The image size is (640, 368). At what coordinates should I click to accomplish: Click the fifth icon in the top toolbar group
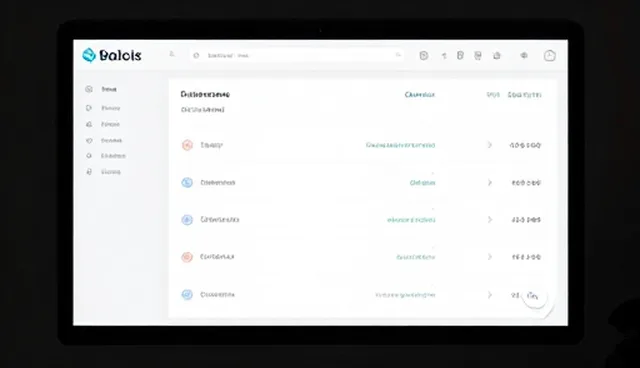pos(496,55)
